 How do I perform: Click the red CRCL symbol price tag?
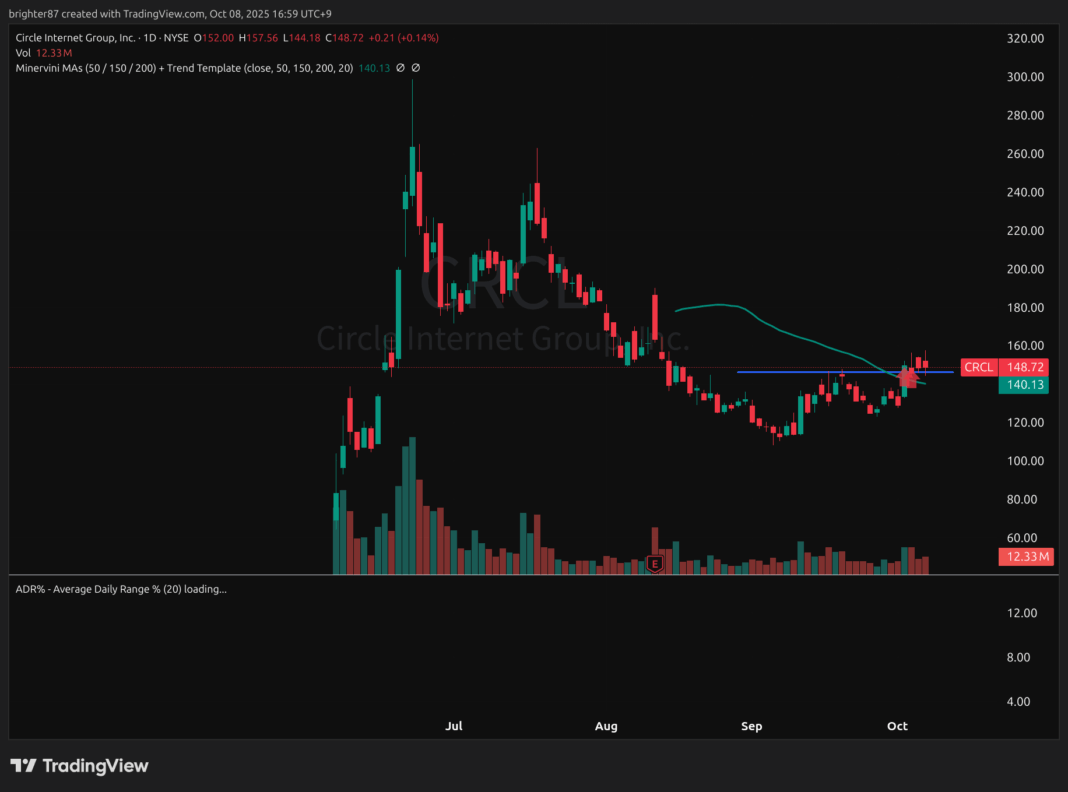978,367
